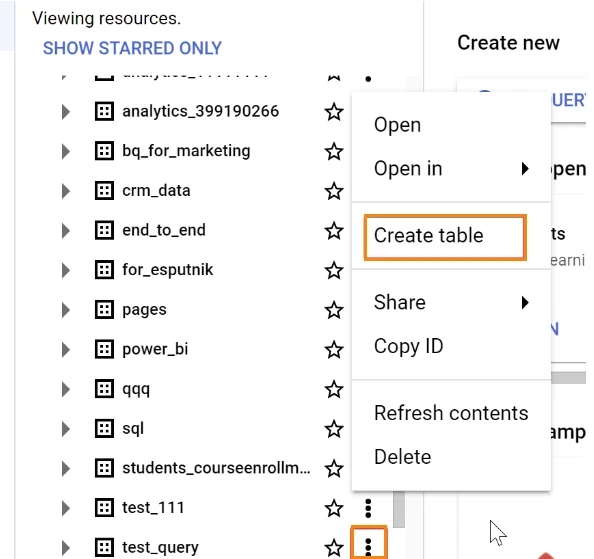Select the test_query dataset name
The image size is (594, 559).
coord(160,548)
